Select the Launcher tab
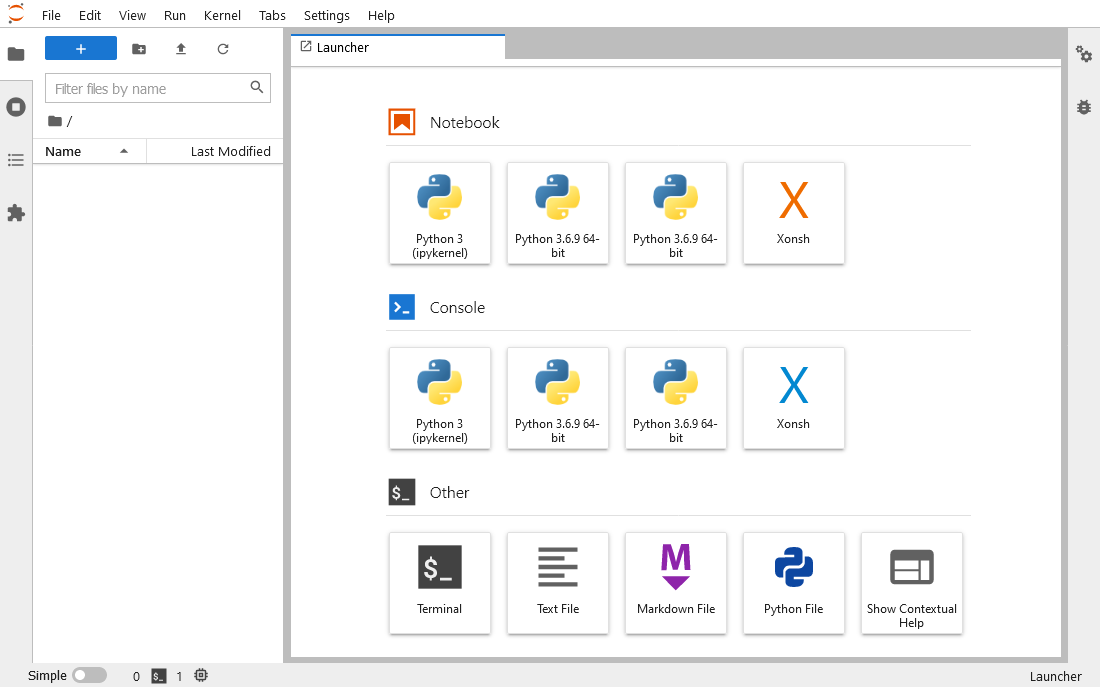The width and height of the screenshot is (1100, 687). [x=398, y=48]
